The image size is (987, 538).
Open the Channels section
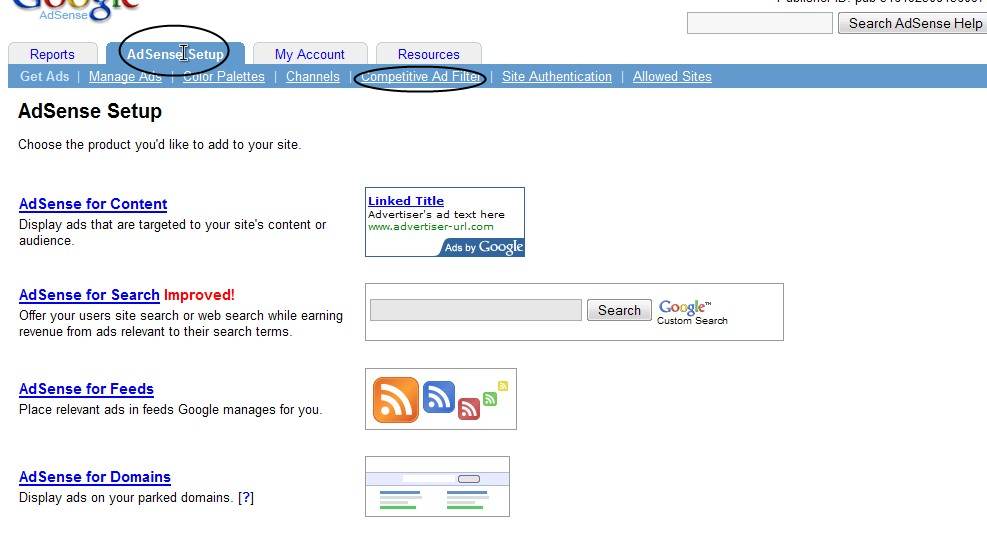coord(312,76)
